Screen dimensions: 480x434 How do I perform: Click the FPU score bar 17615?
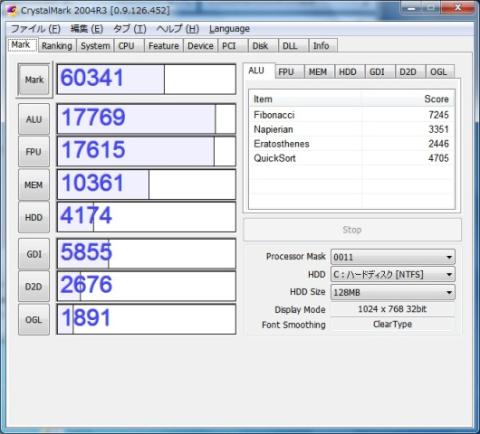coord(146,151)
